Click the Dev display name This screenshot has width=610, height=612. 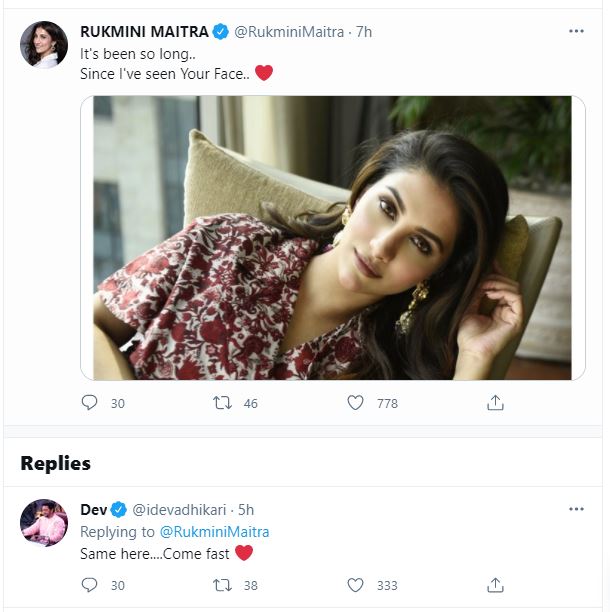tap(92, 510)
